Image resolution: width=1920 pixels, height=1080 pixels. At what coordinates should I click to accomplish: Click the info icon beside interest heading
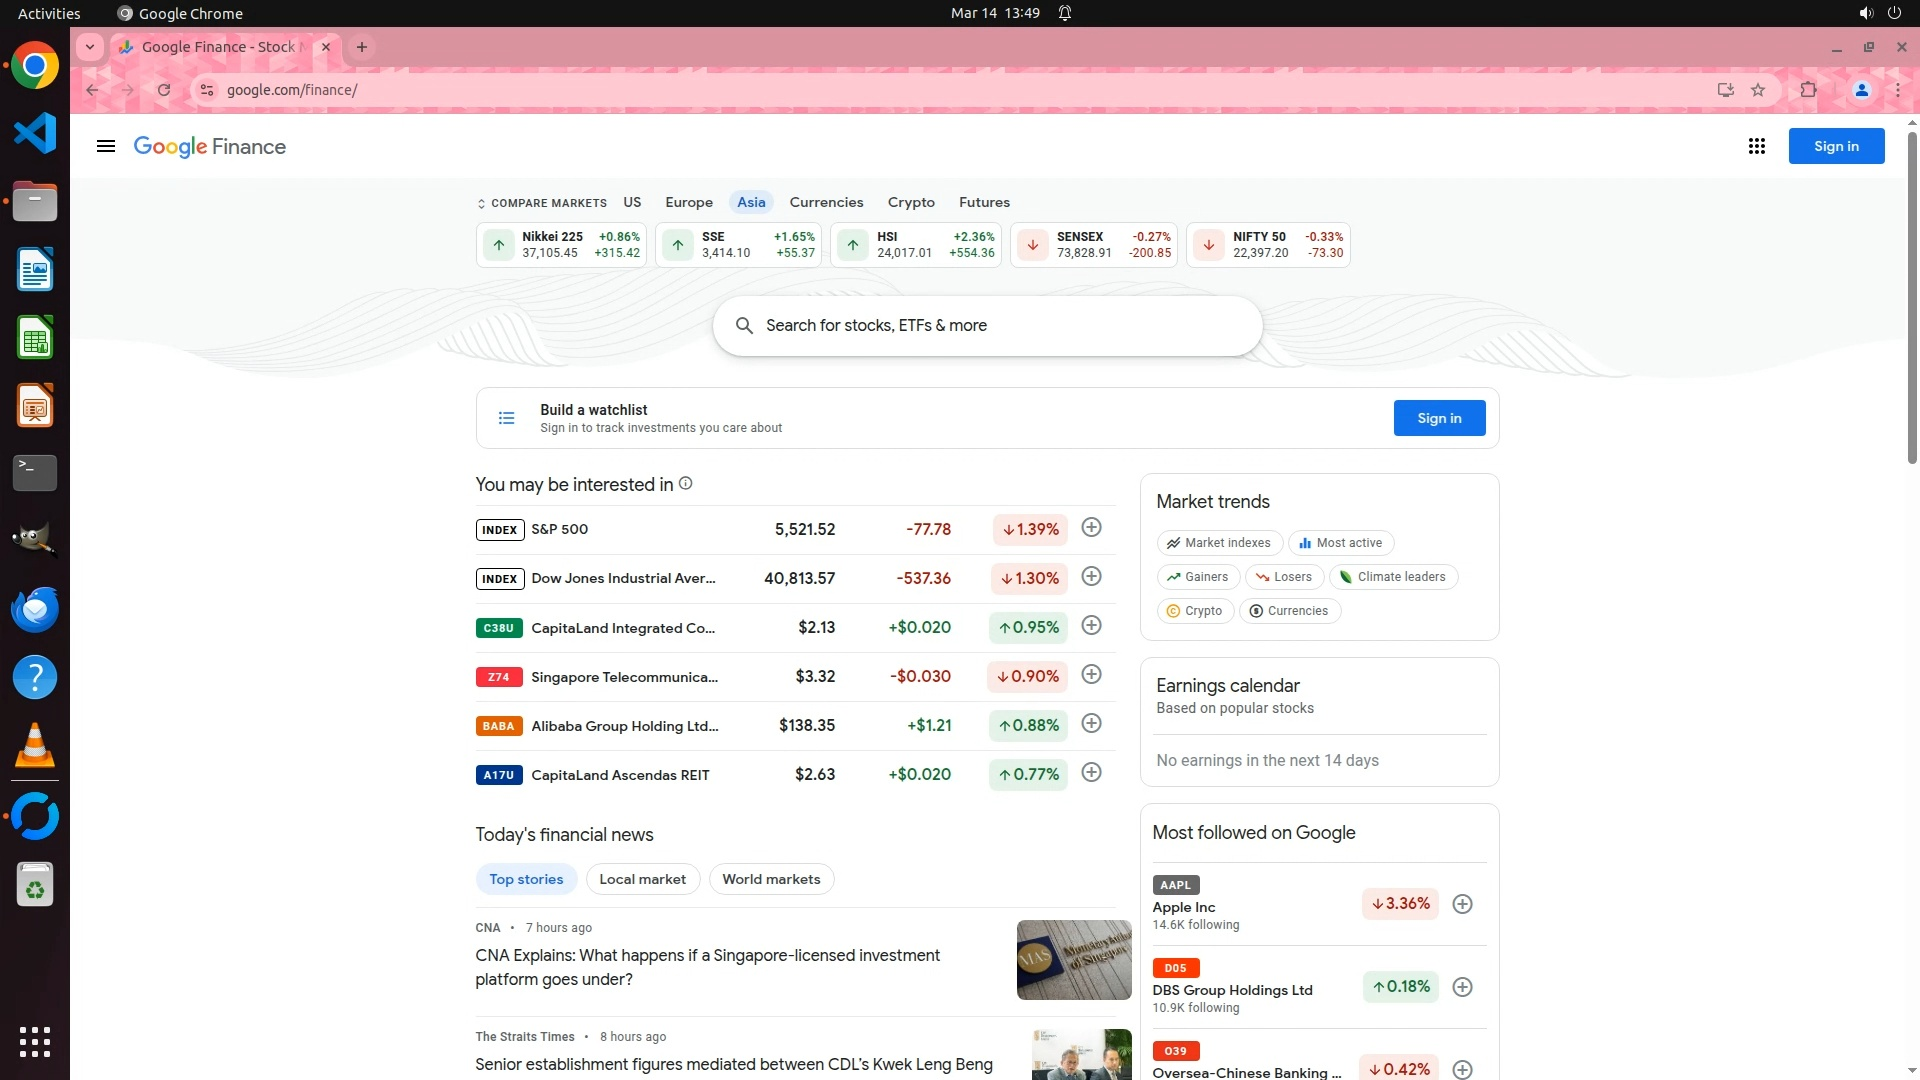(686, 484)
